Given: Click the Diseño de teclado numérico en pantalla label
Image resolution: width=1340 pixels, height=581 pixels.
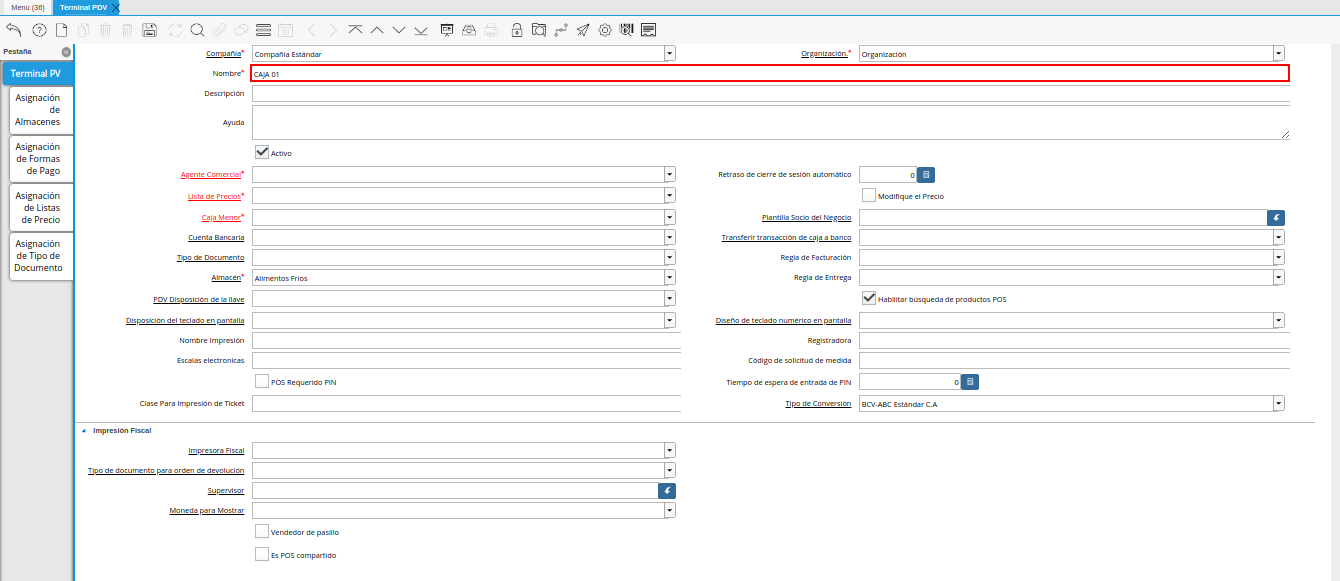Looking at the screenshot, I should click(x=784, y=321).
